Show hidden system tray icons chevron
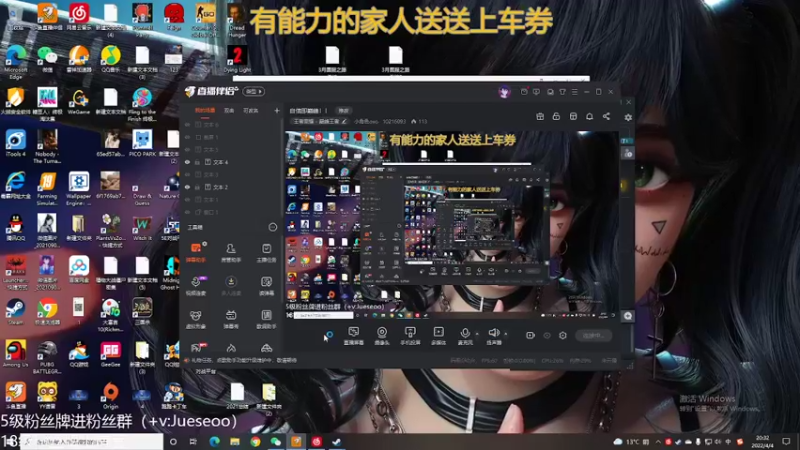This screenshot has height=450, width=800. [x=658, y=442]
